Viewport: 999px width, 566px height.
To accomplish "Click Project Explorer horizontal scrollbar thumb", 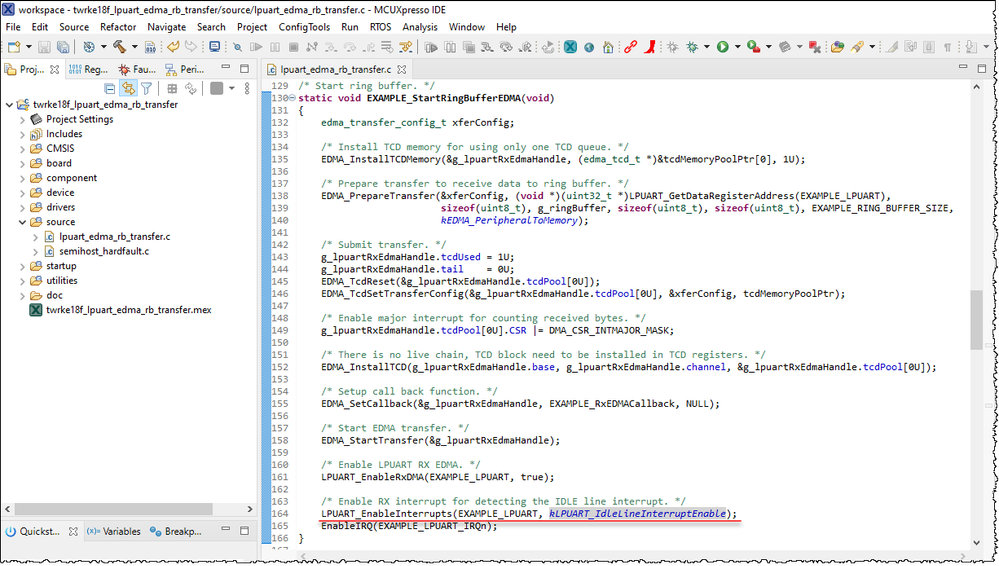I will tap(113, 509).
